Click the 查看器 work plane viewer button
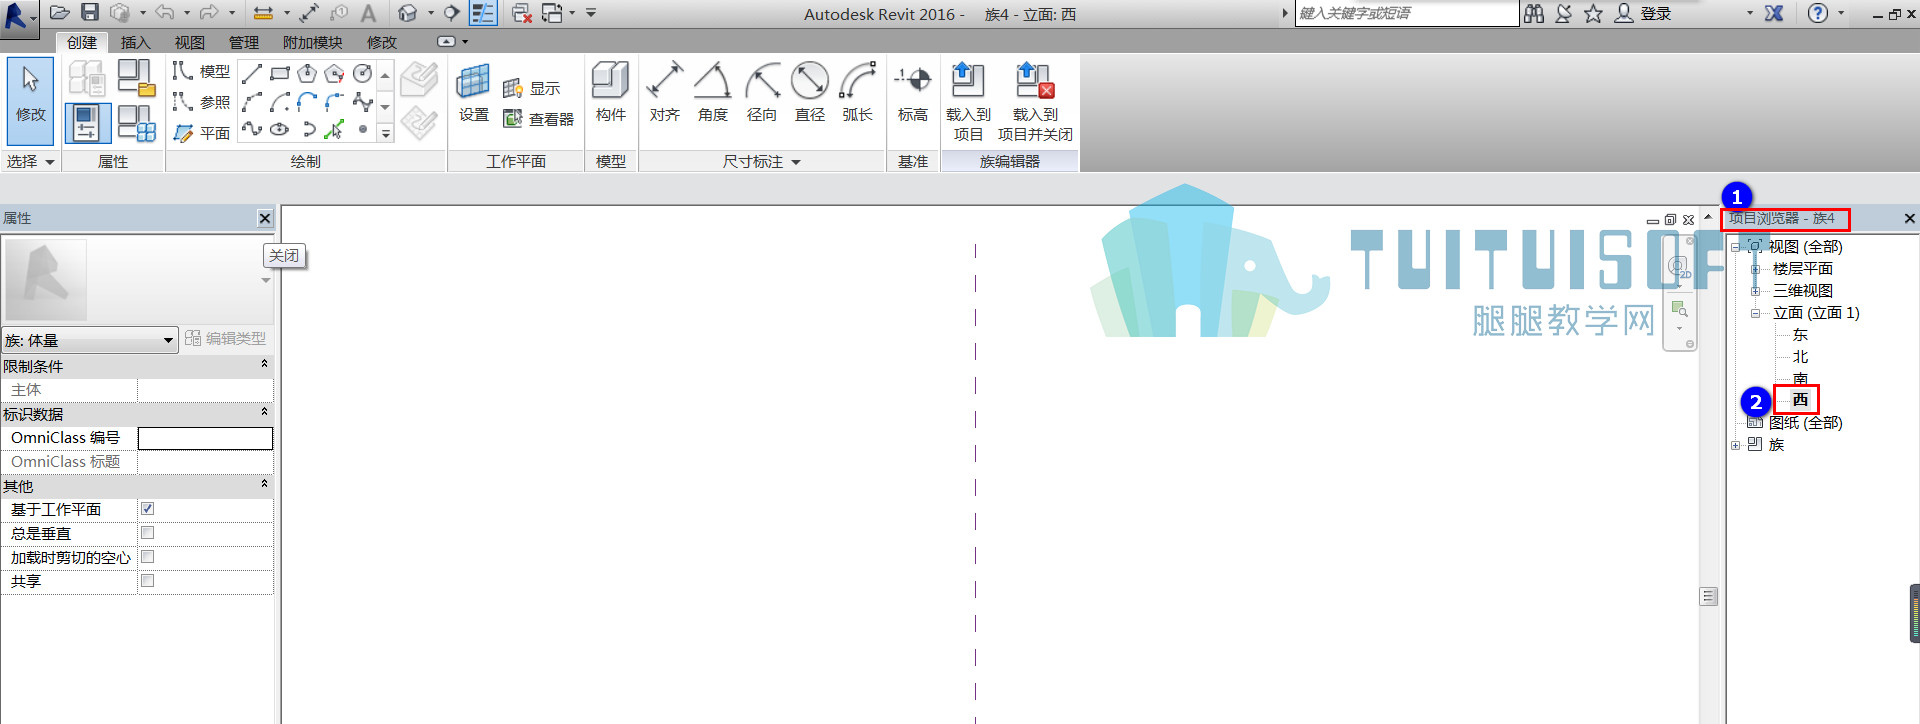 point(538,119)
